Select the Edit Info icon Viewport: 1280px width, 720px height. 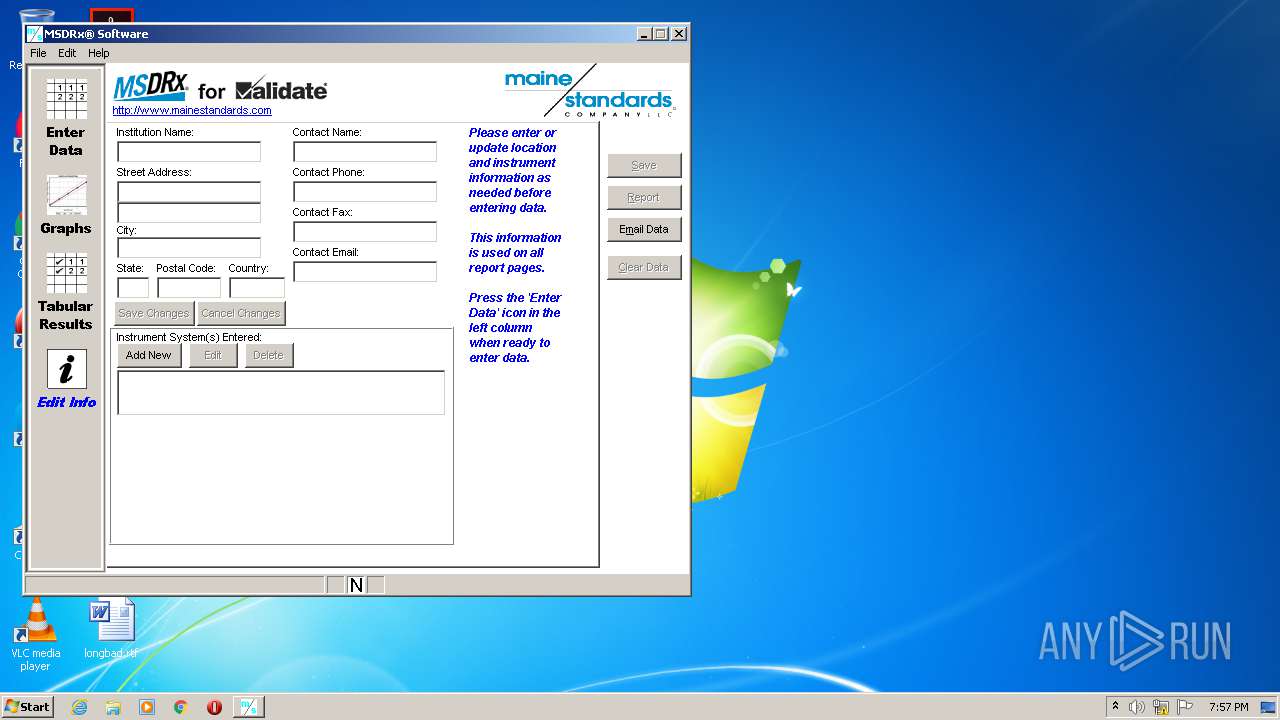pyautogui.click(x=66, y=370)
